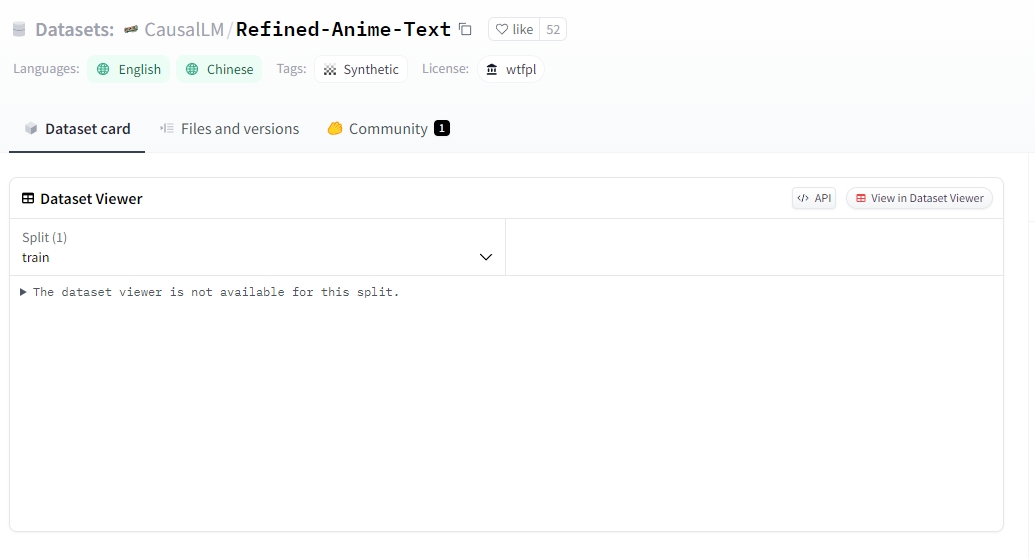Click the Community badge count 1
The image size is (1035, 558).
pos(442,128)
